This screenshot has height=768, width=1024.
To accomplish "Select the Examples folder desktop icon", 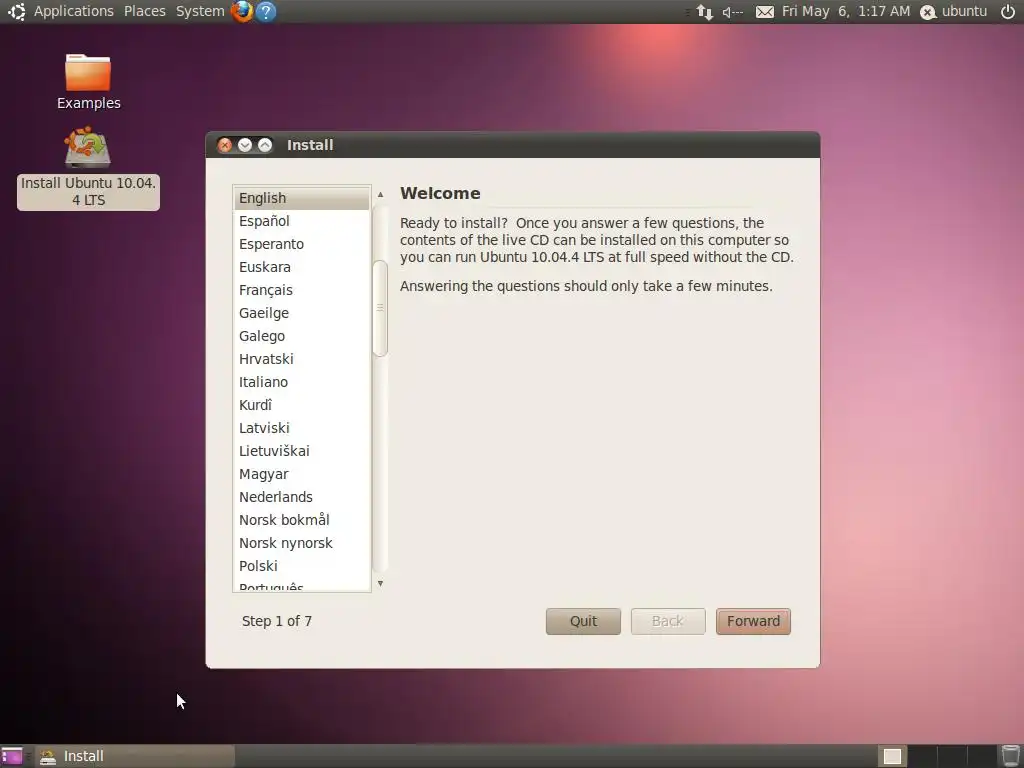I will click(88, 82).
